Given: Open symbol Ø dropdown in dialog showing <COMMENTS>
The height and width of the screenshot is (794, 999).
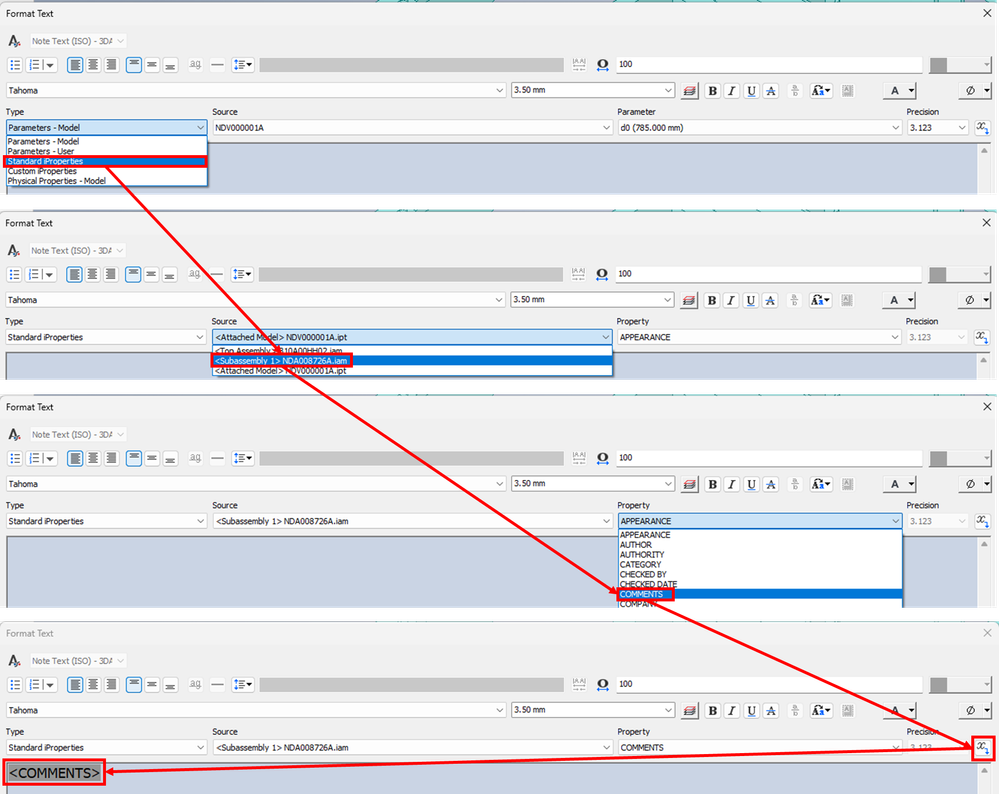Looking at the screenshot, I should click(x=975, y=711).
